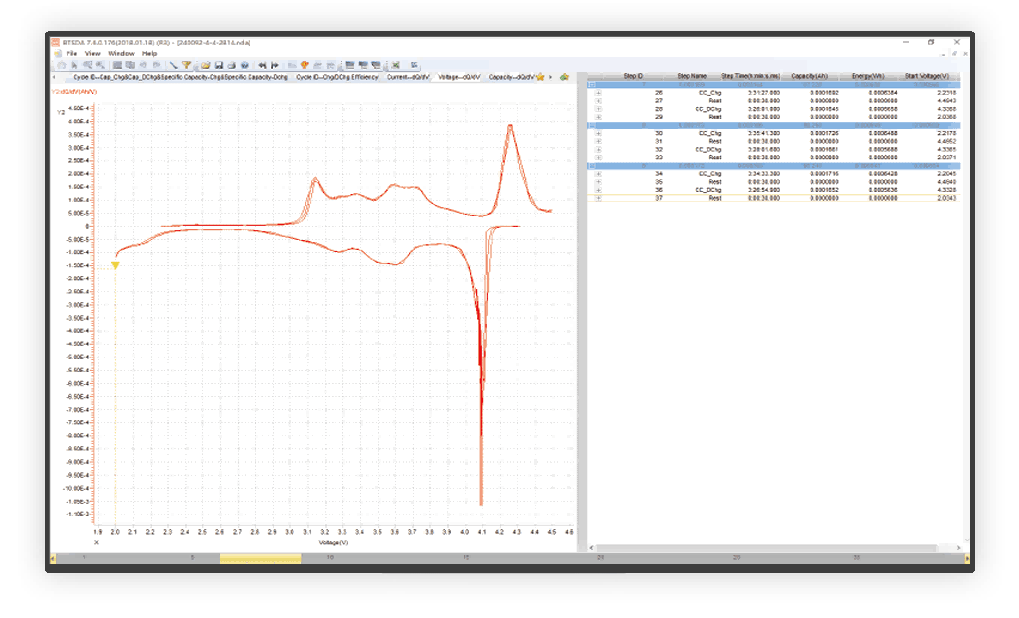1019x618 pixels.
Task: Click the Excel export icon
Action: 395,65
